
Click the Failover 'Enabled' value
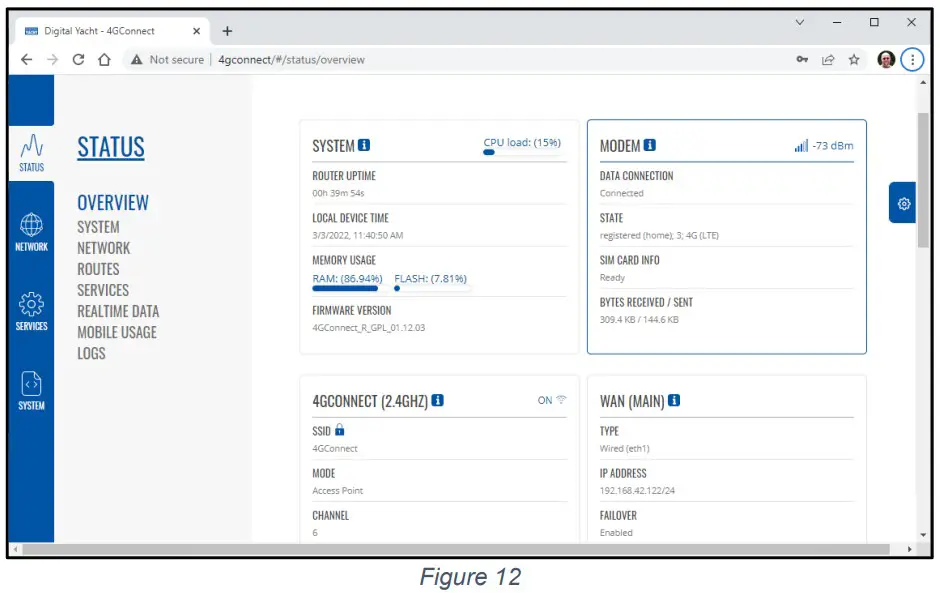(x=616, y=532)
